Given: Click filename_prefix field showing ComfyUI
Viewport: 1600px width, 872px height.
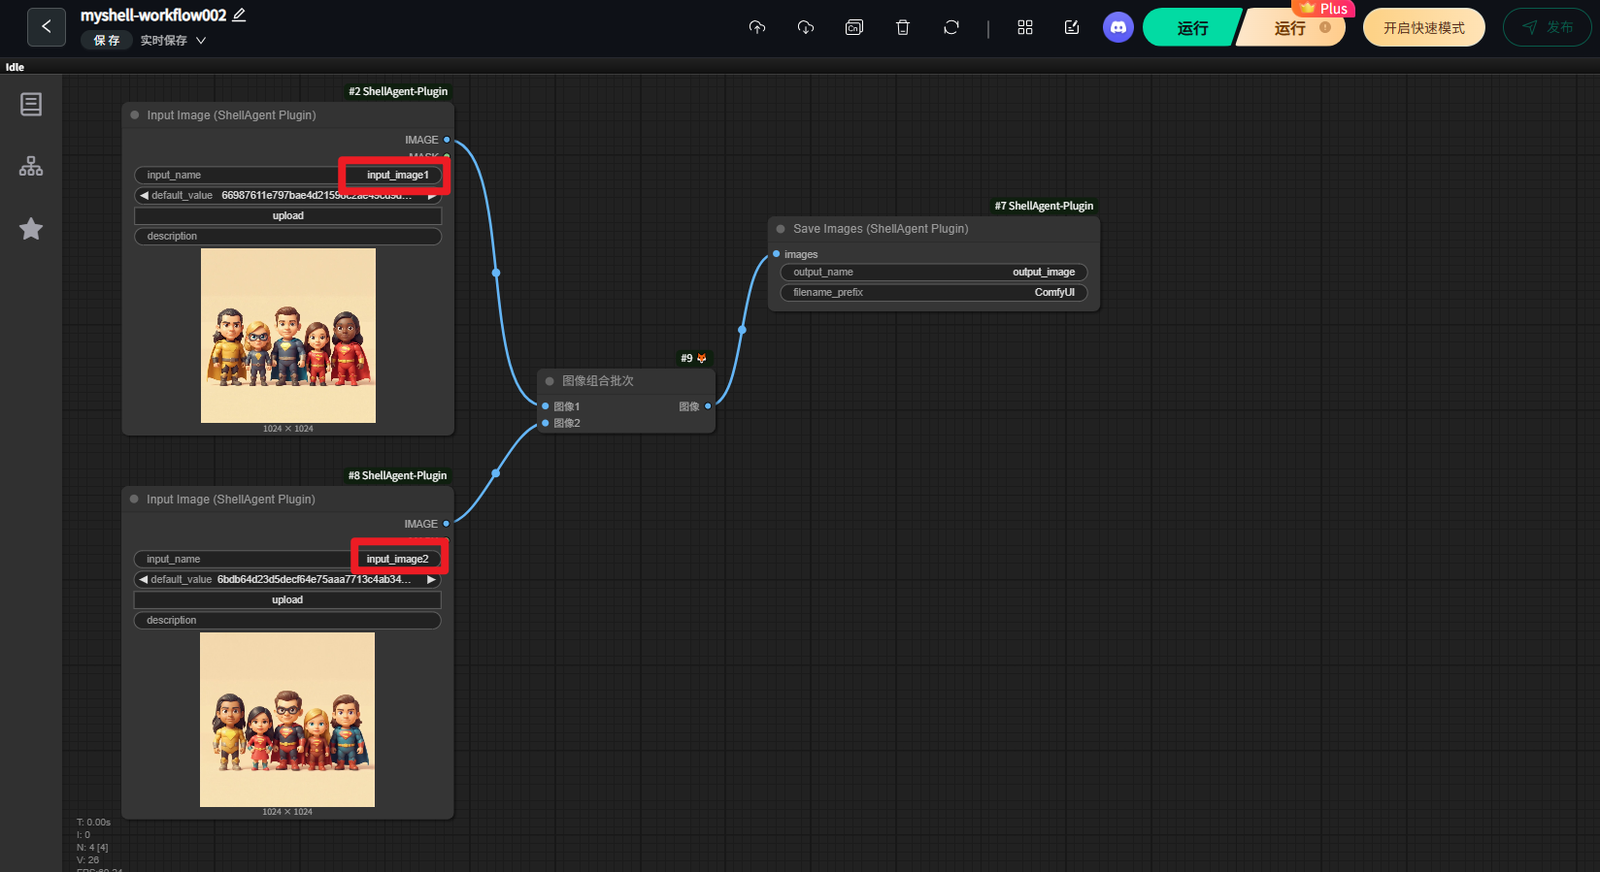Looking at the screenshot, I should (x=934, y=292).
